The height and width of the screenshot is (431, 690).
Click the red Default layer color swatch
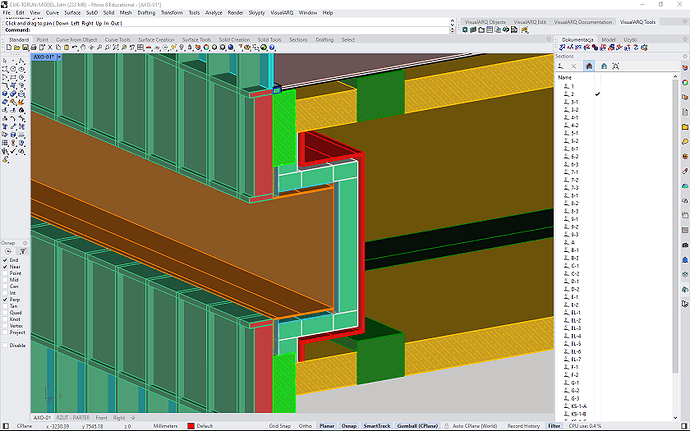point(190,425)
